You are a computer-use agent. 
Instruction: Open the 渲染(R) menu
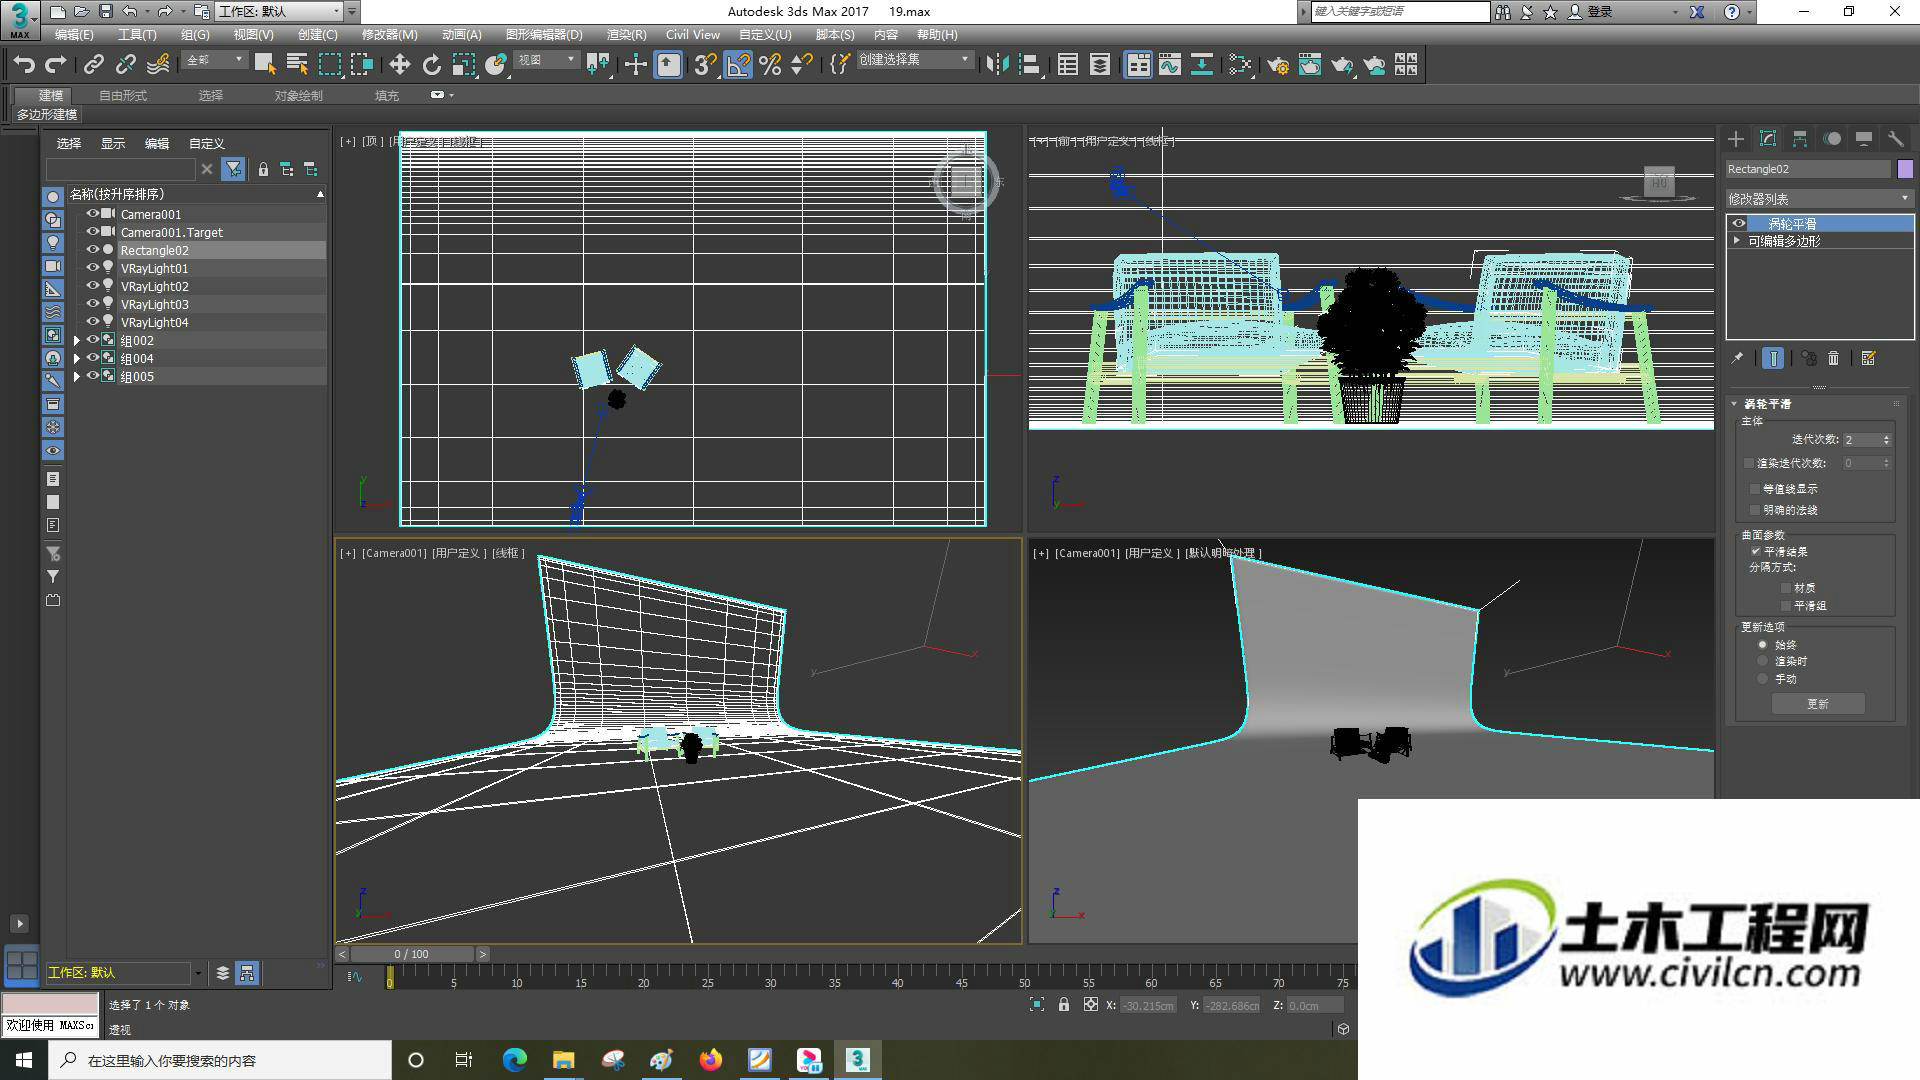pos(627,35)
